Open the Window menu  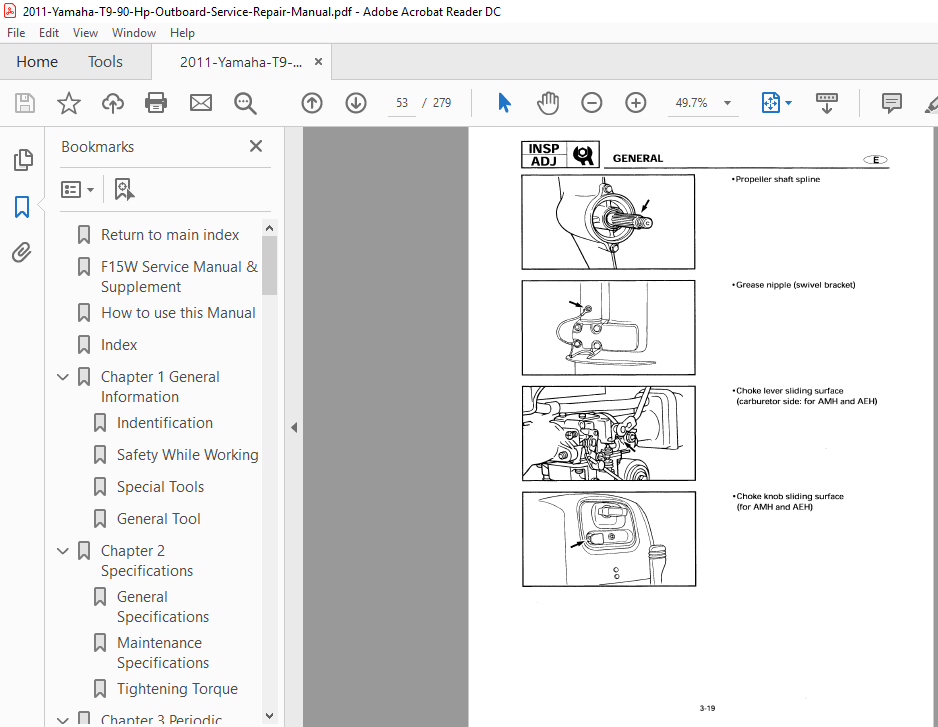point(134,33)
